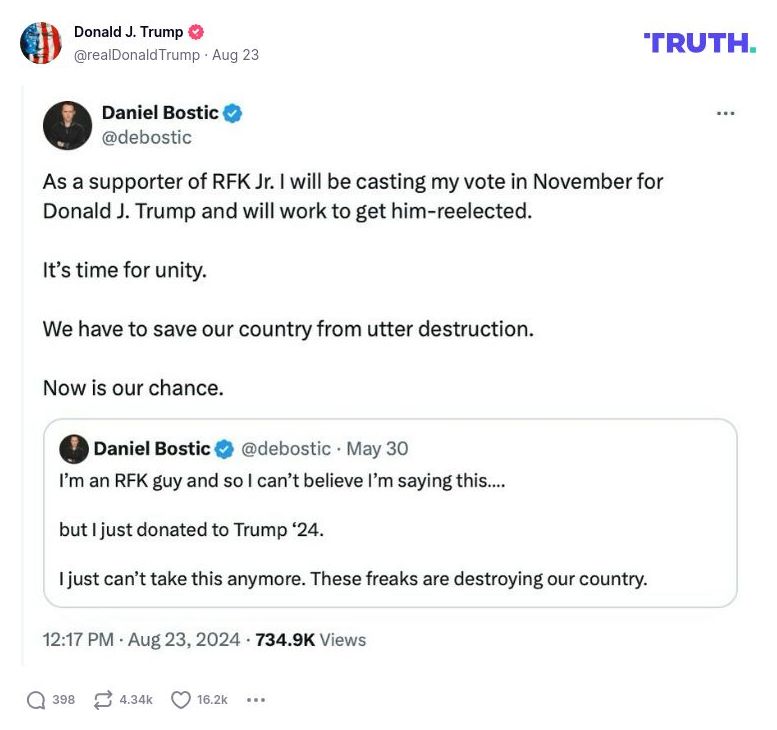Open the three-dot menu beside like count

point(255,700)
